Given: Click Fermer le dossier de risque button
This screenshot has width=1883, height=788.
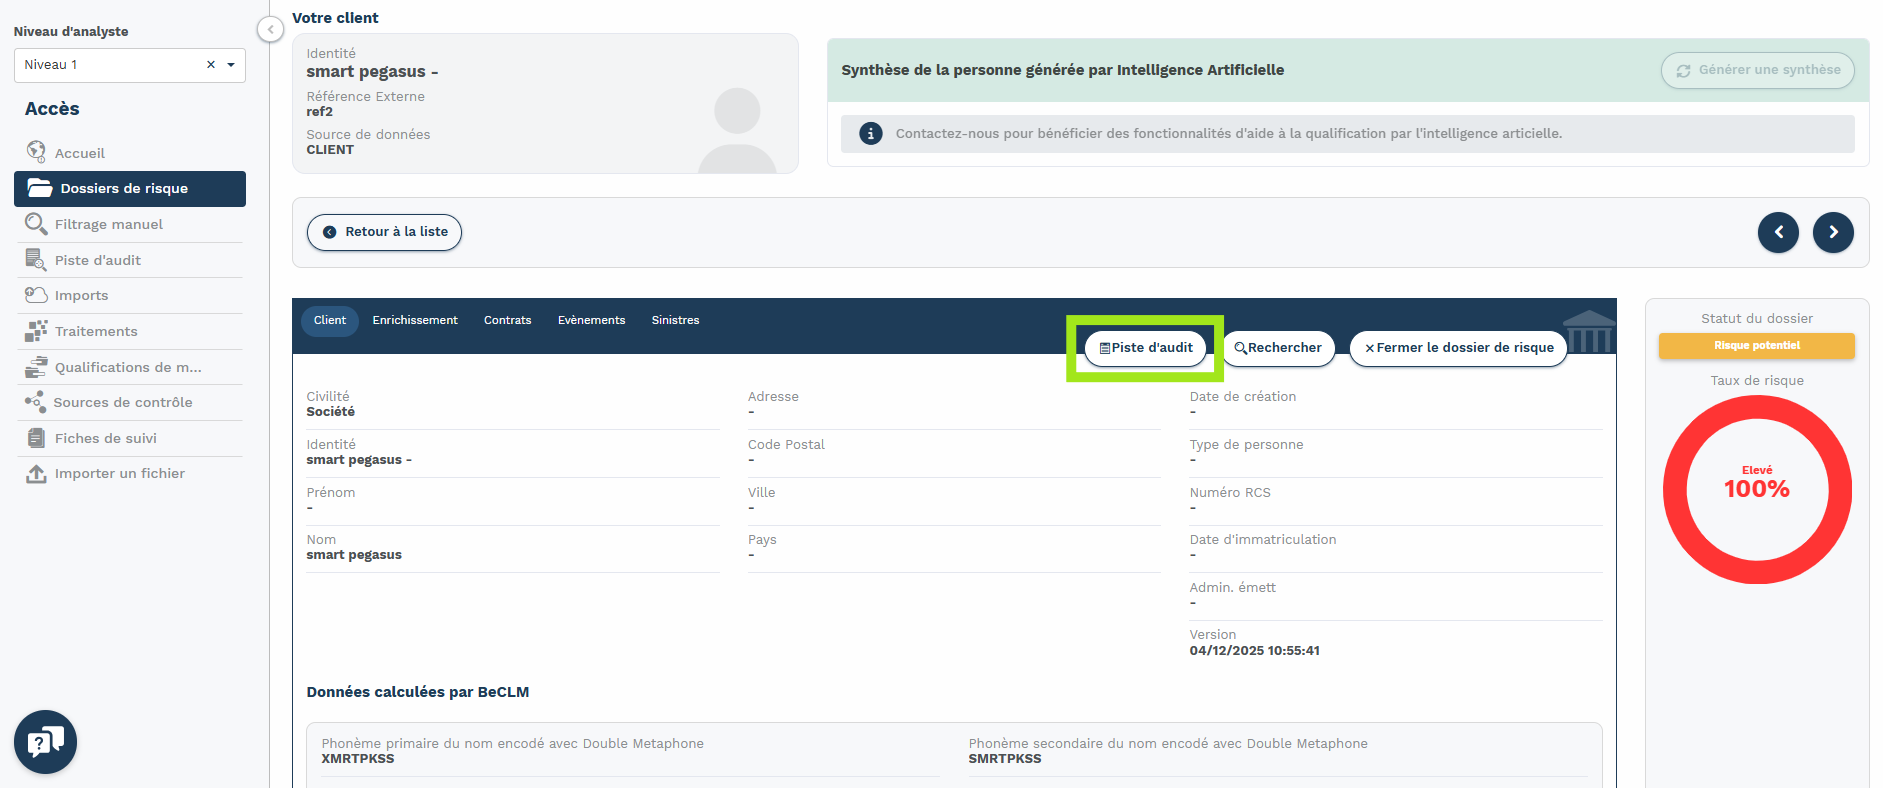Looking at the screenshot, I should 1458,348.
